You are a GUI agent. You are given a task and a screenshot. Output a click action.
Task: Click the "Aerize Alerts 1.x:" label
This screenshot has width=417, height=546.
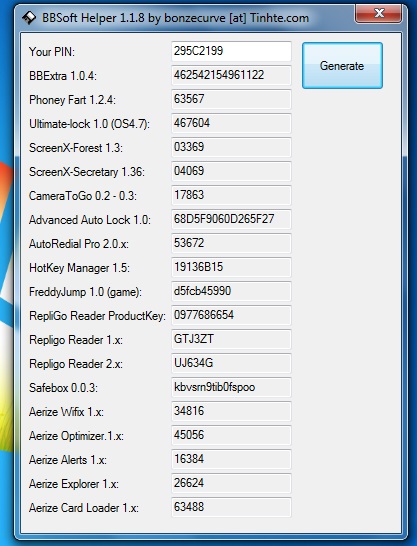click(x=68, y=460)
